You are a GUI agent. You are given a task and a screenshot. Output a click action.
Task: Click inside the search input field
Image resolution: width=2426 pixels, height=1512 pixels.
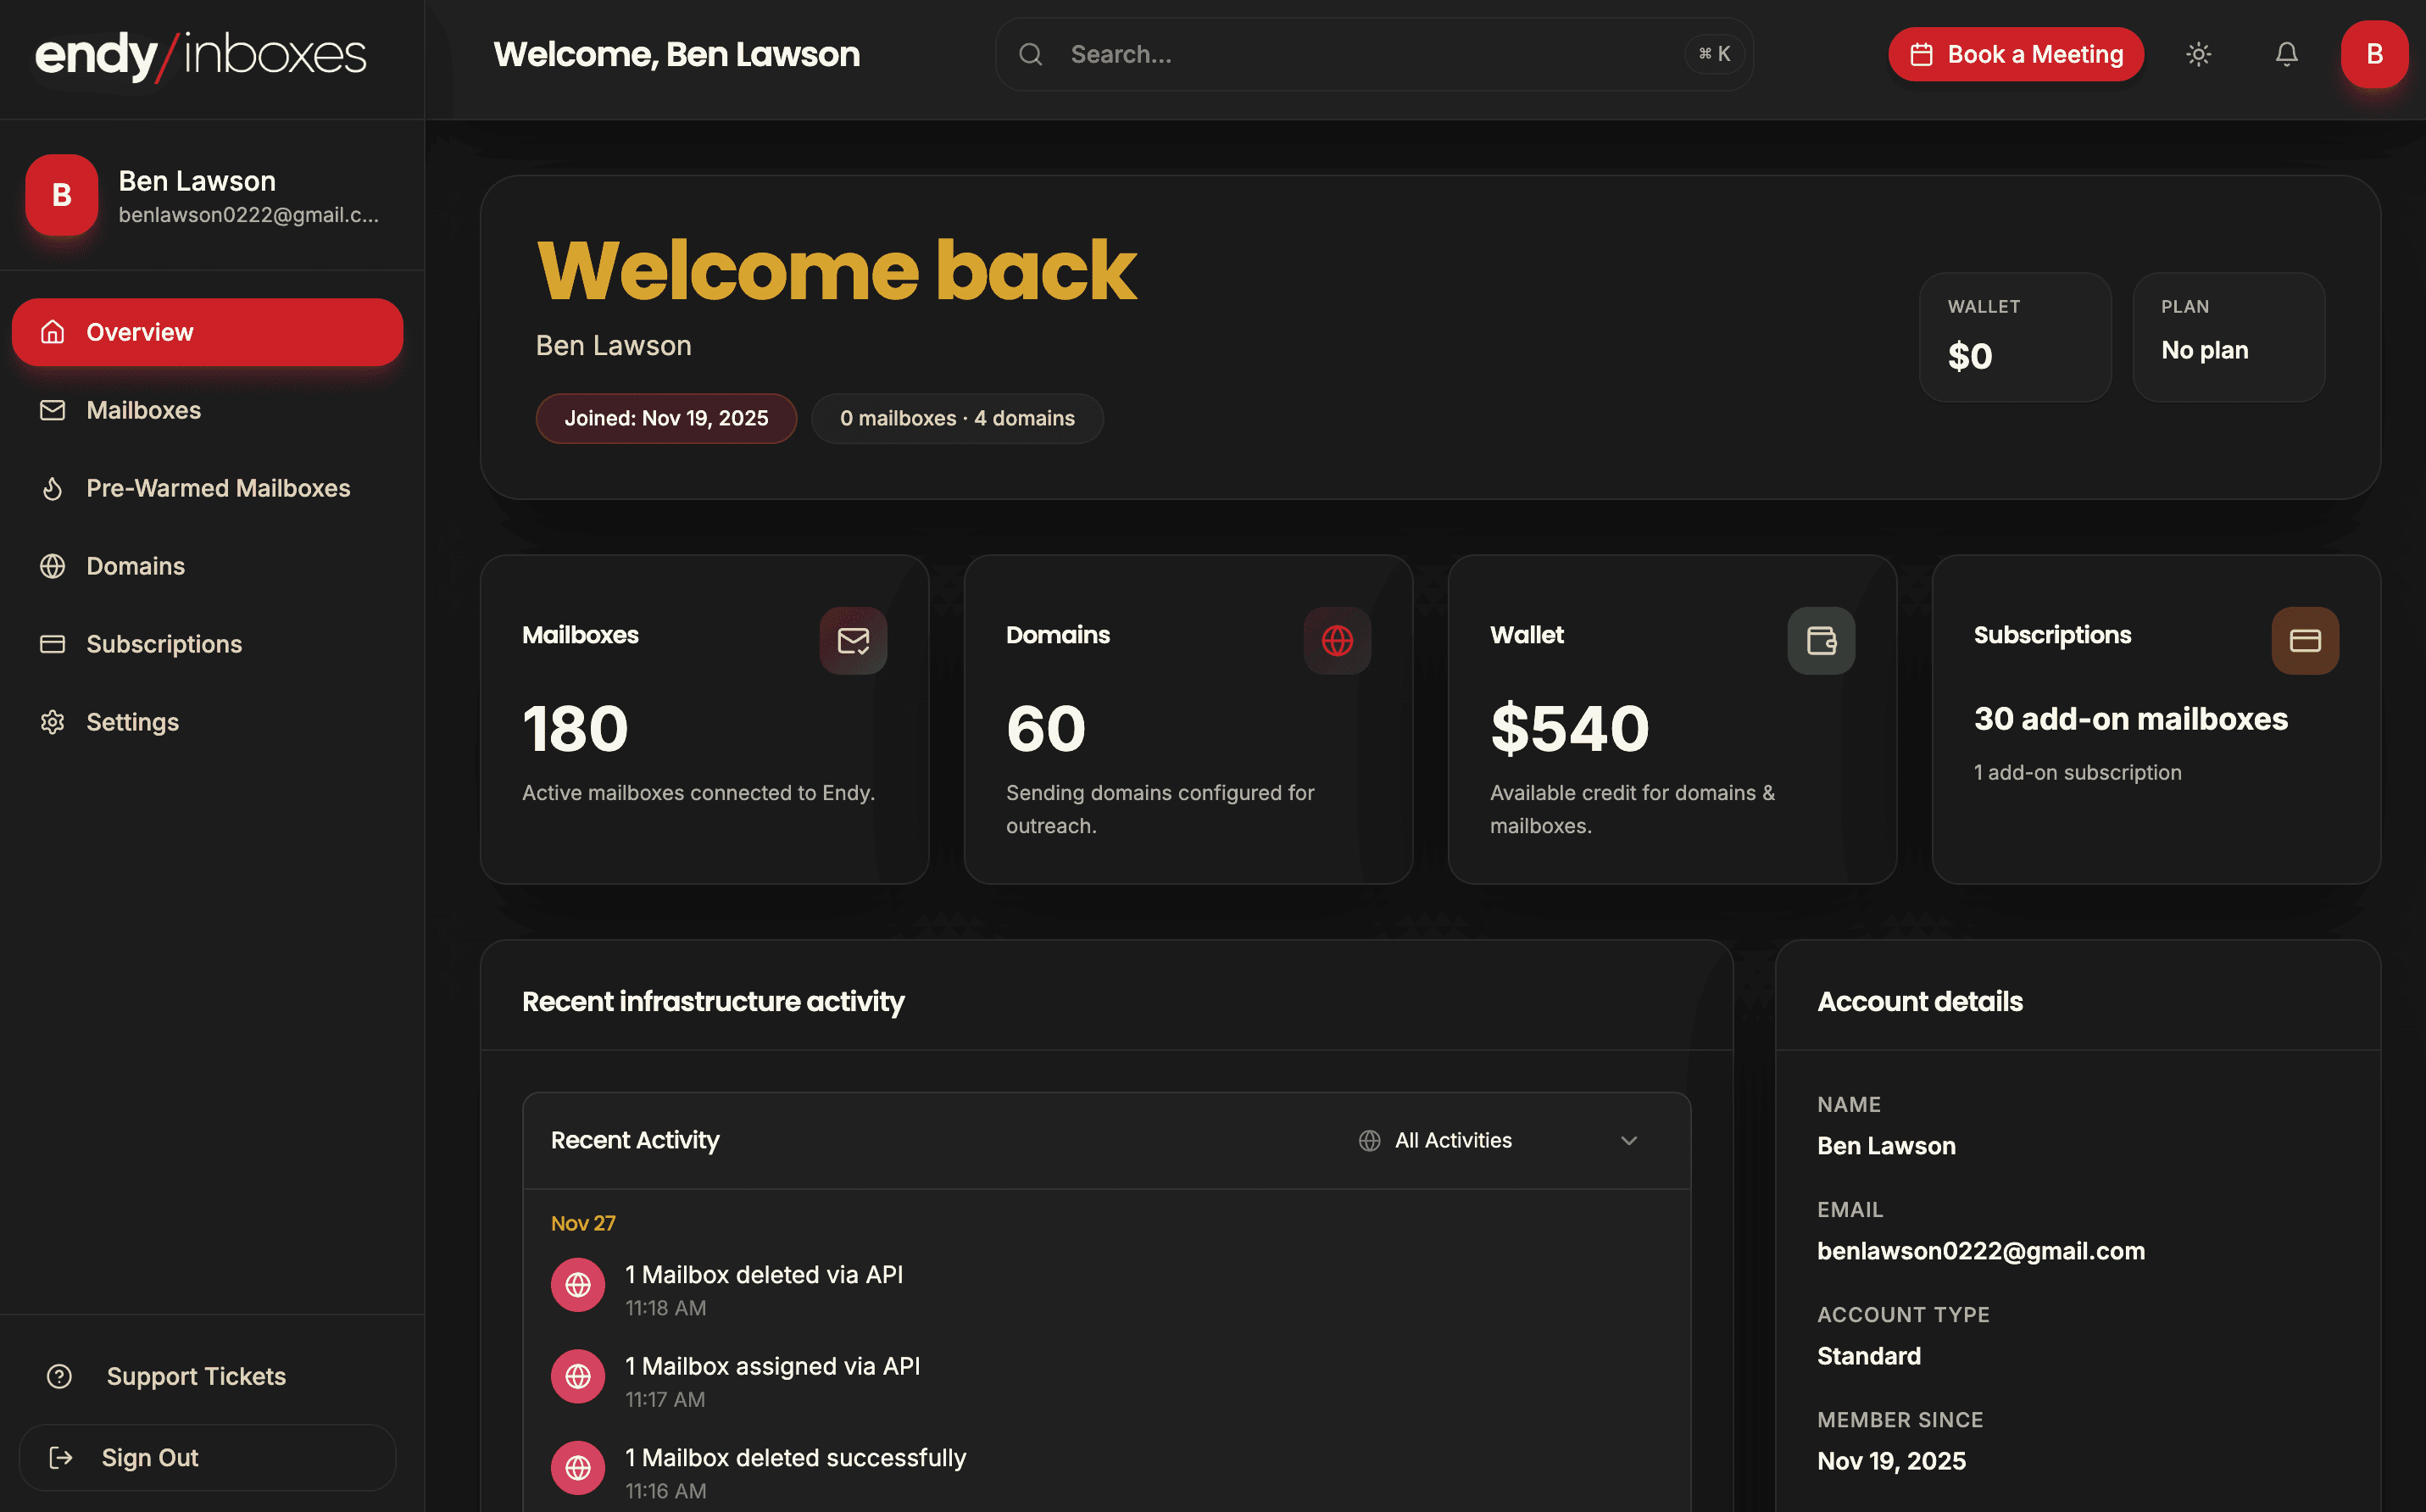(x=1300, y=54)
